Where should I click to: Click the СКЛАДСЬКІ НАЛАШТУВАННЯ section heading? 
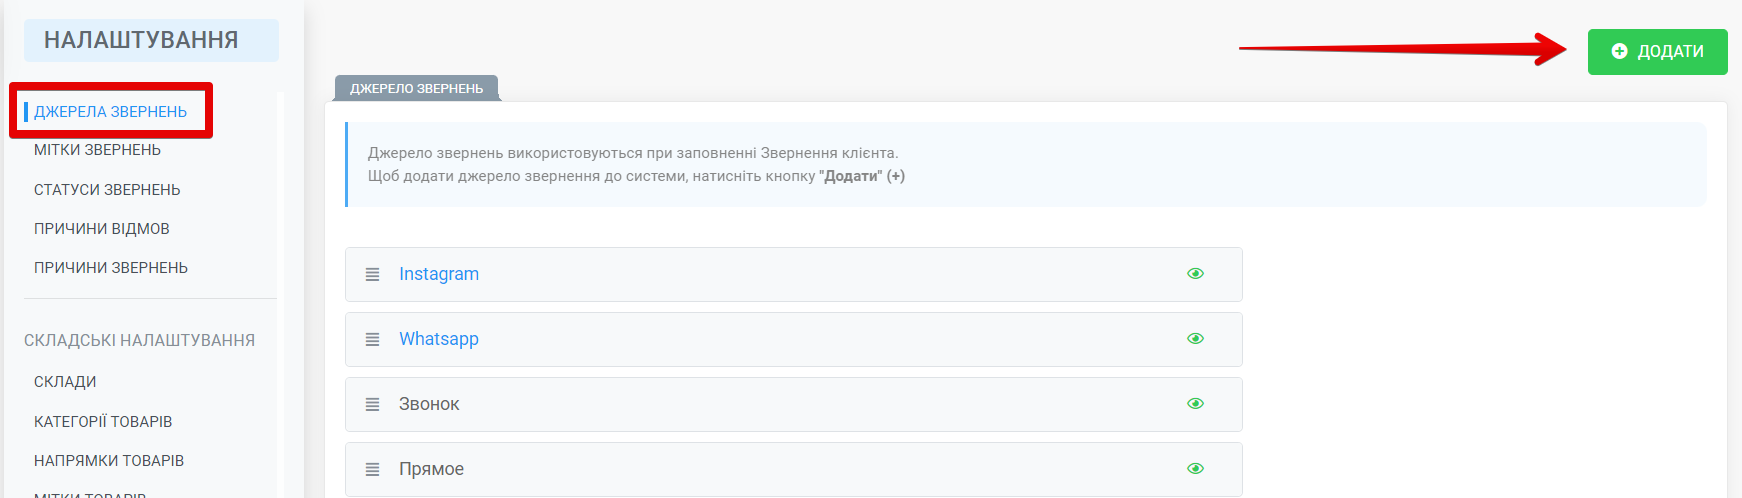[139, 341]
